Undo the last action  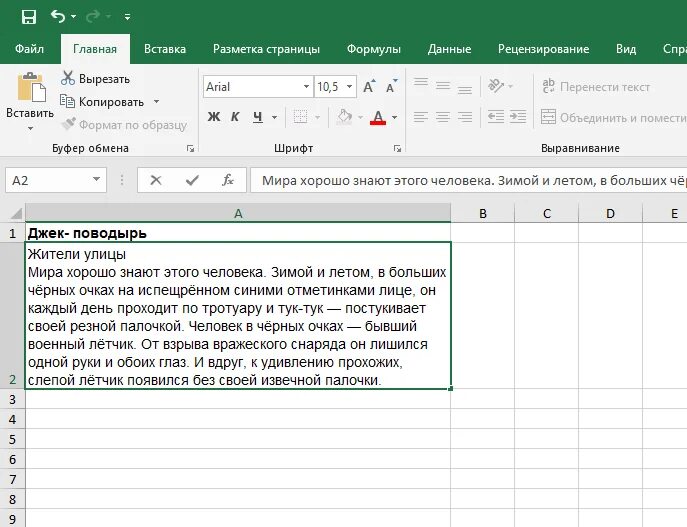coord(58,17)
